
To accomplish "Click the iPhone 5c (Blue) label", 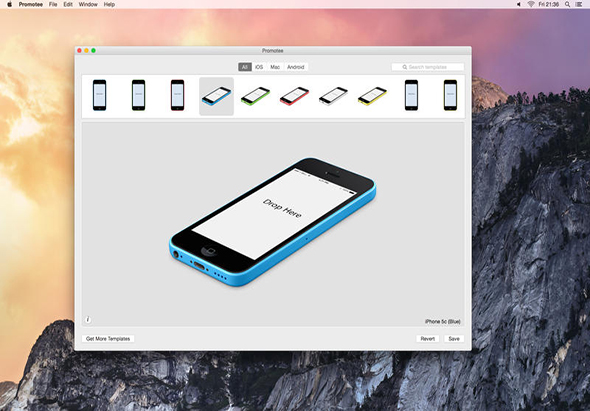I will click(442, 321).
